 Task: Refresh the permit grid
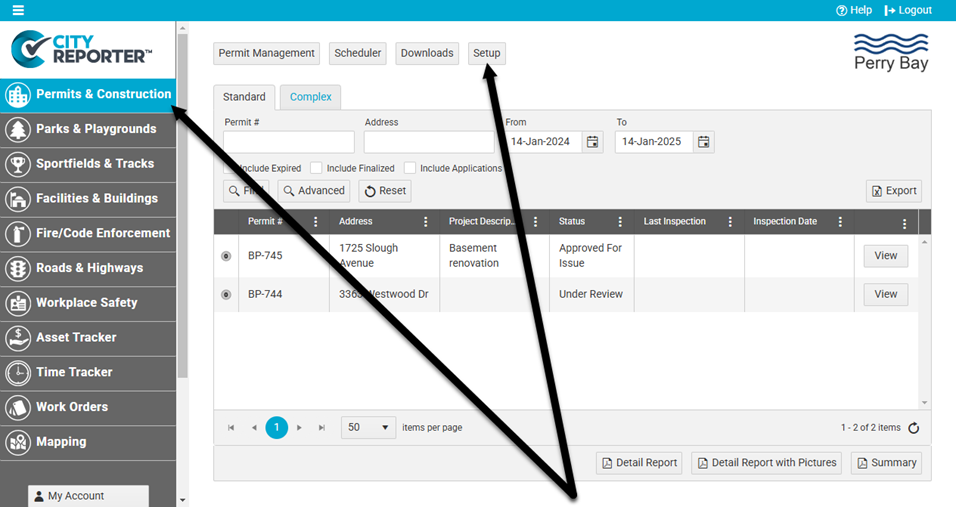point(913,428)
